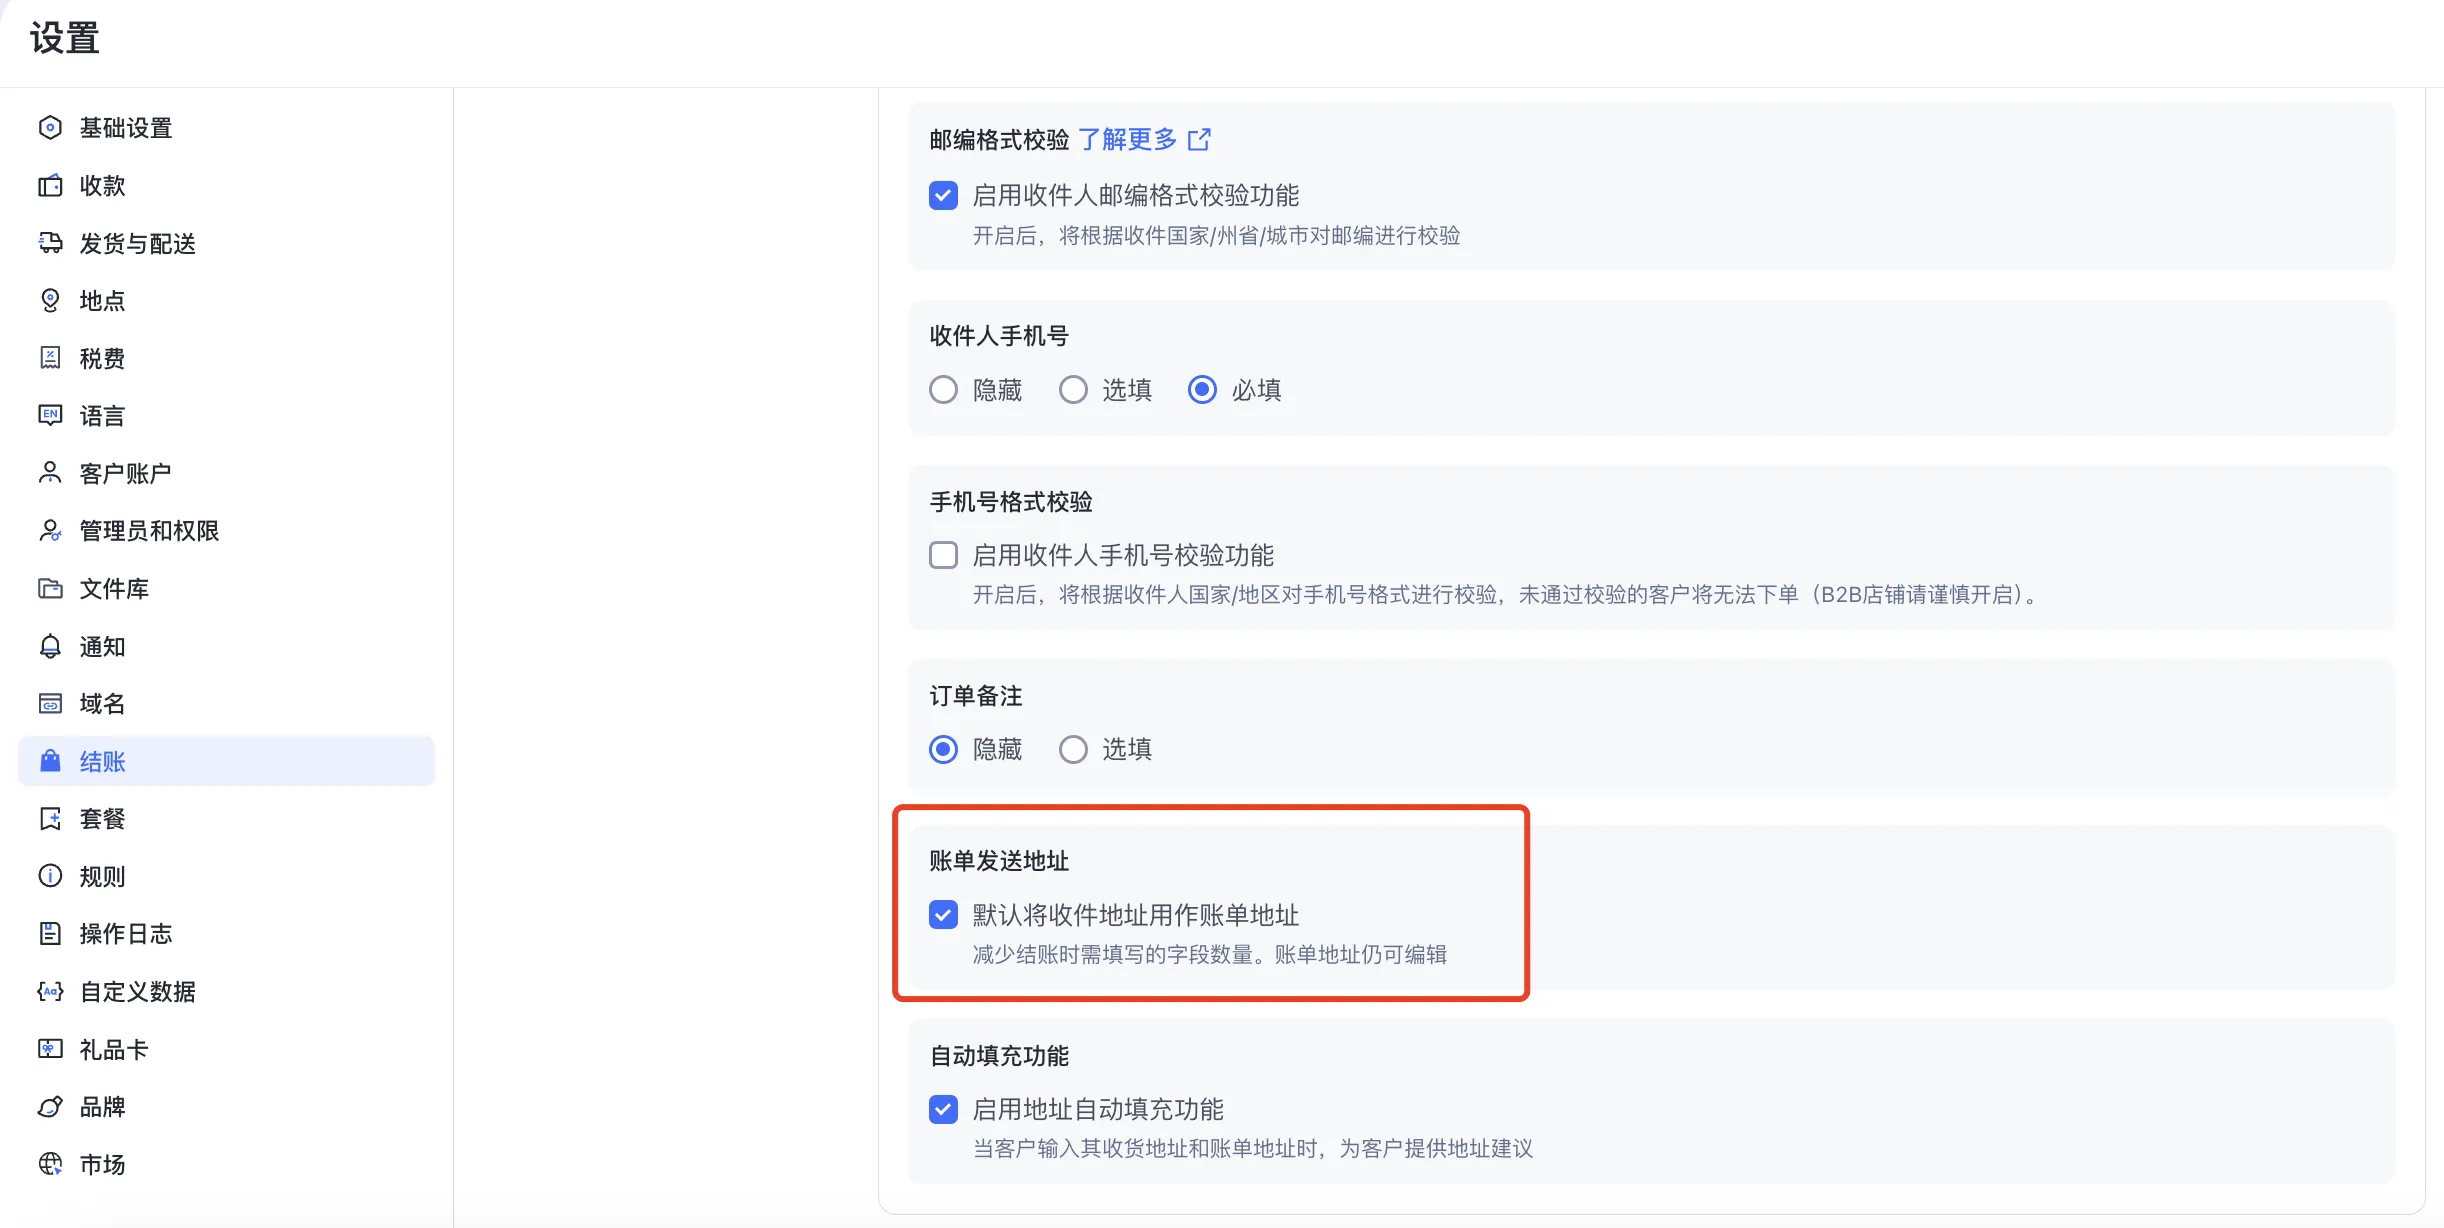Open the 结账 settings menu item
Screen dimensions: 2444x1228
click(102, 762)
